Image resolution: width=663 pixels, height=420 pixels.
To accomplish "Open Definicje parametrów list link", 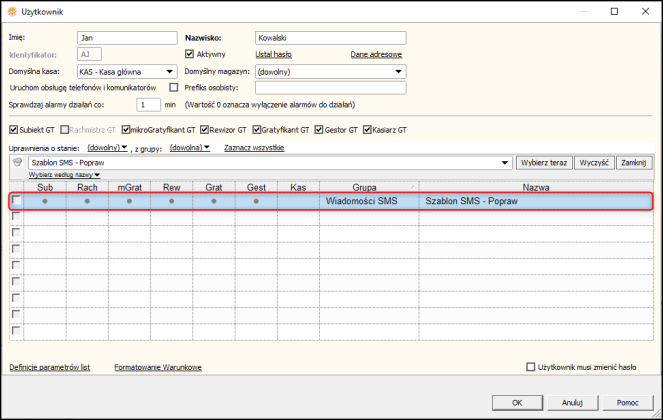I will 50,367.
